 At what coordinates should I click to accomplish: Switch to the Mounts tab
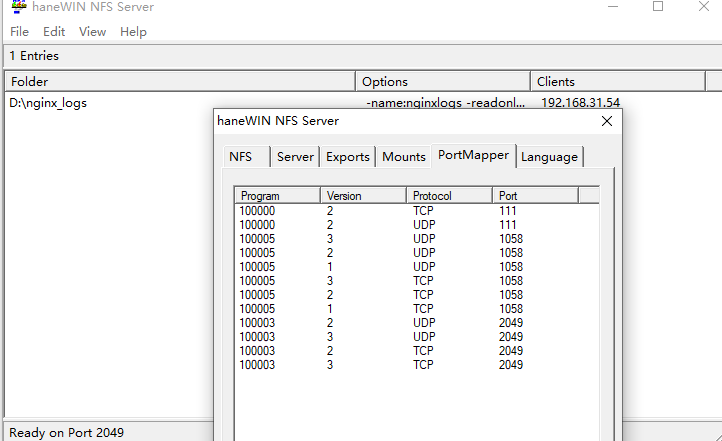403,157
